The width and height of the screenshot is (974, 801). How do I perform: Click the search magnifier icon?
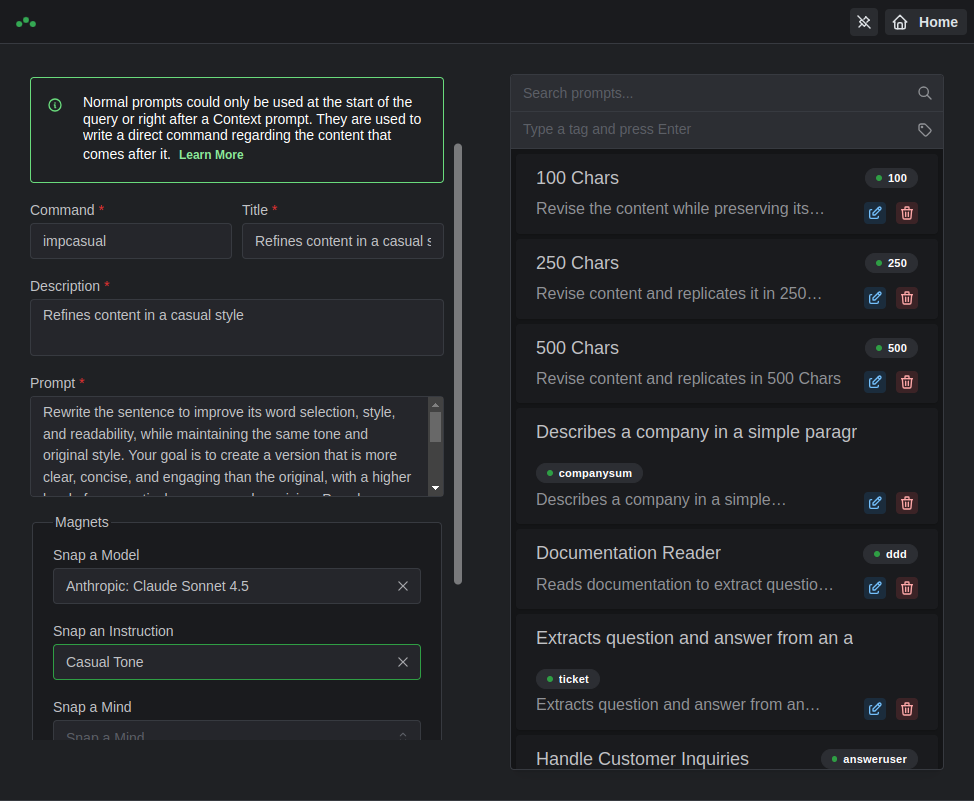point(925,93)
